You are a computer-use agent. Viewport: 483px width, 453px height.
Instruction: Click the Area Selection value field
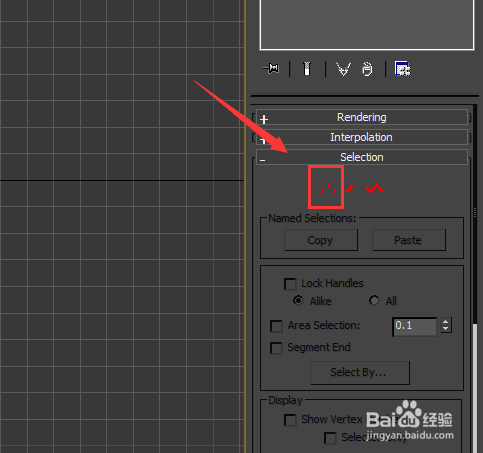point(415,327)
